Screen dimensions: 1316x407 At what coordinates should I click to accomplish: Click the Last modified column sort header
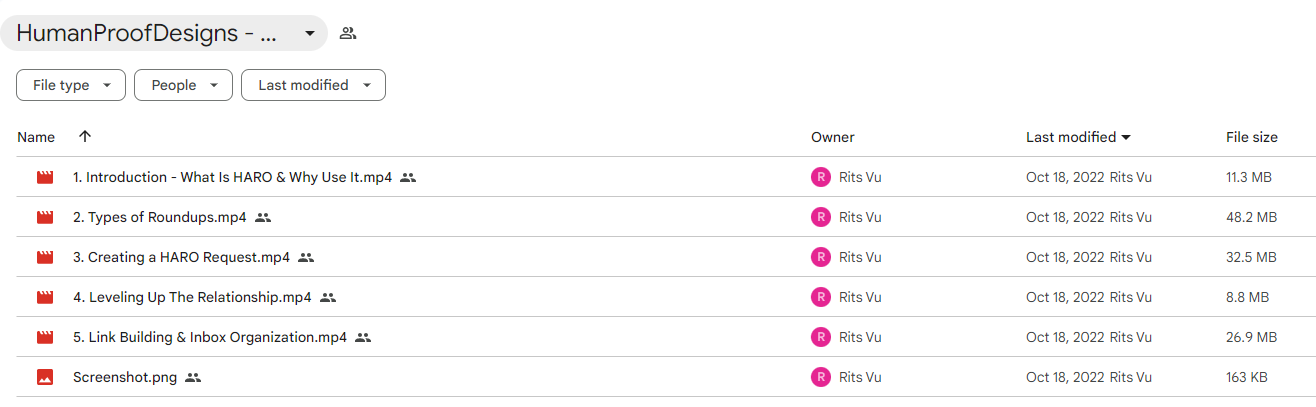1078,137
